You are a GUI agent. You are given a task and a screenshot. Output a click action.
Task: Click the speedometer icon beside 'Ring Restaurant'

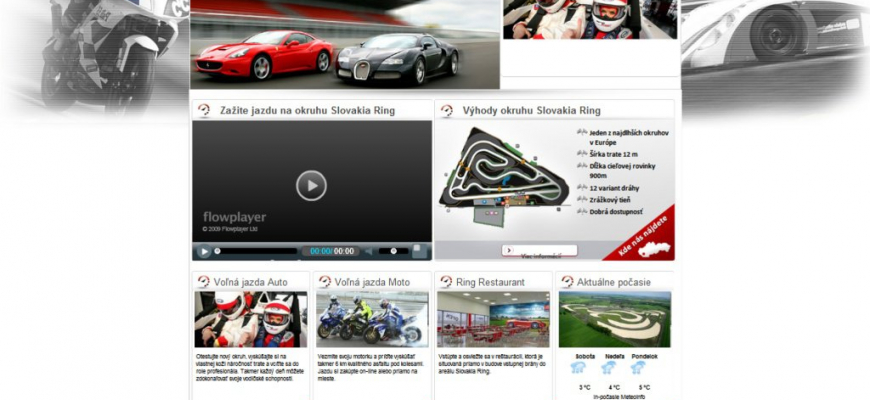point(446,282)
